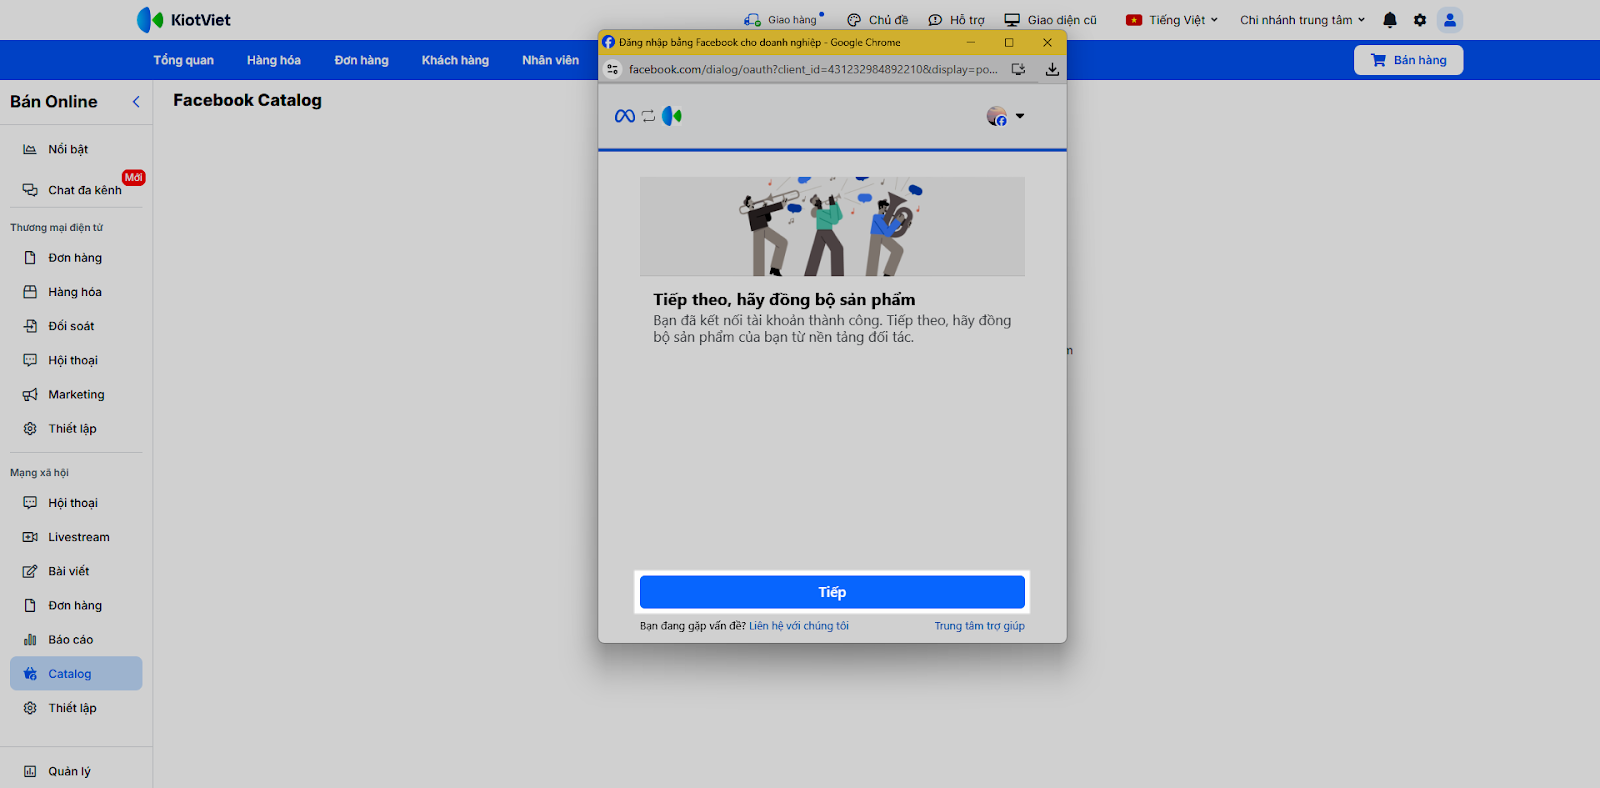View site information in the popup address bar

pos(613,69)
